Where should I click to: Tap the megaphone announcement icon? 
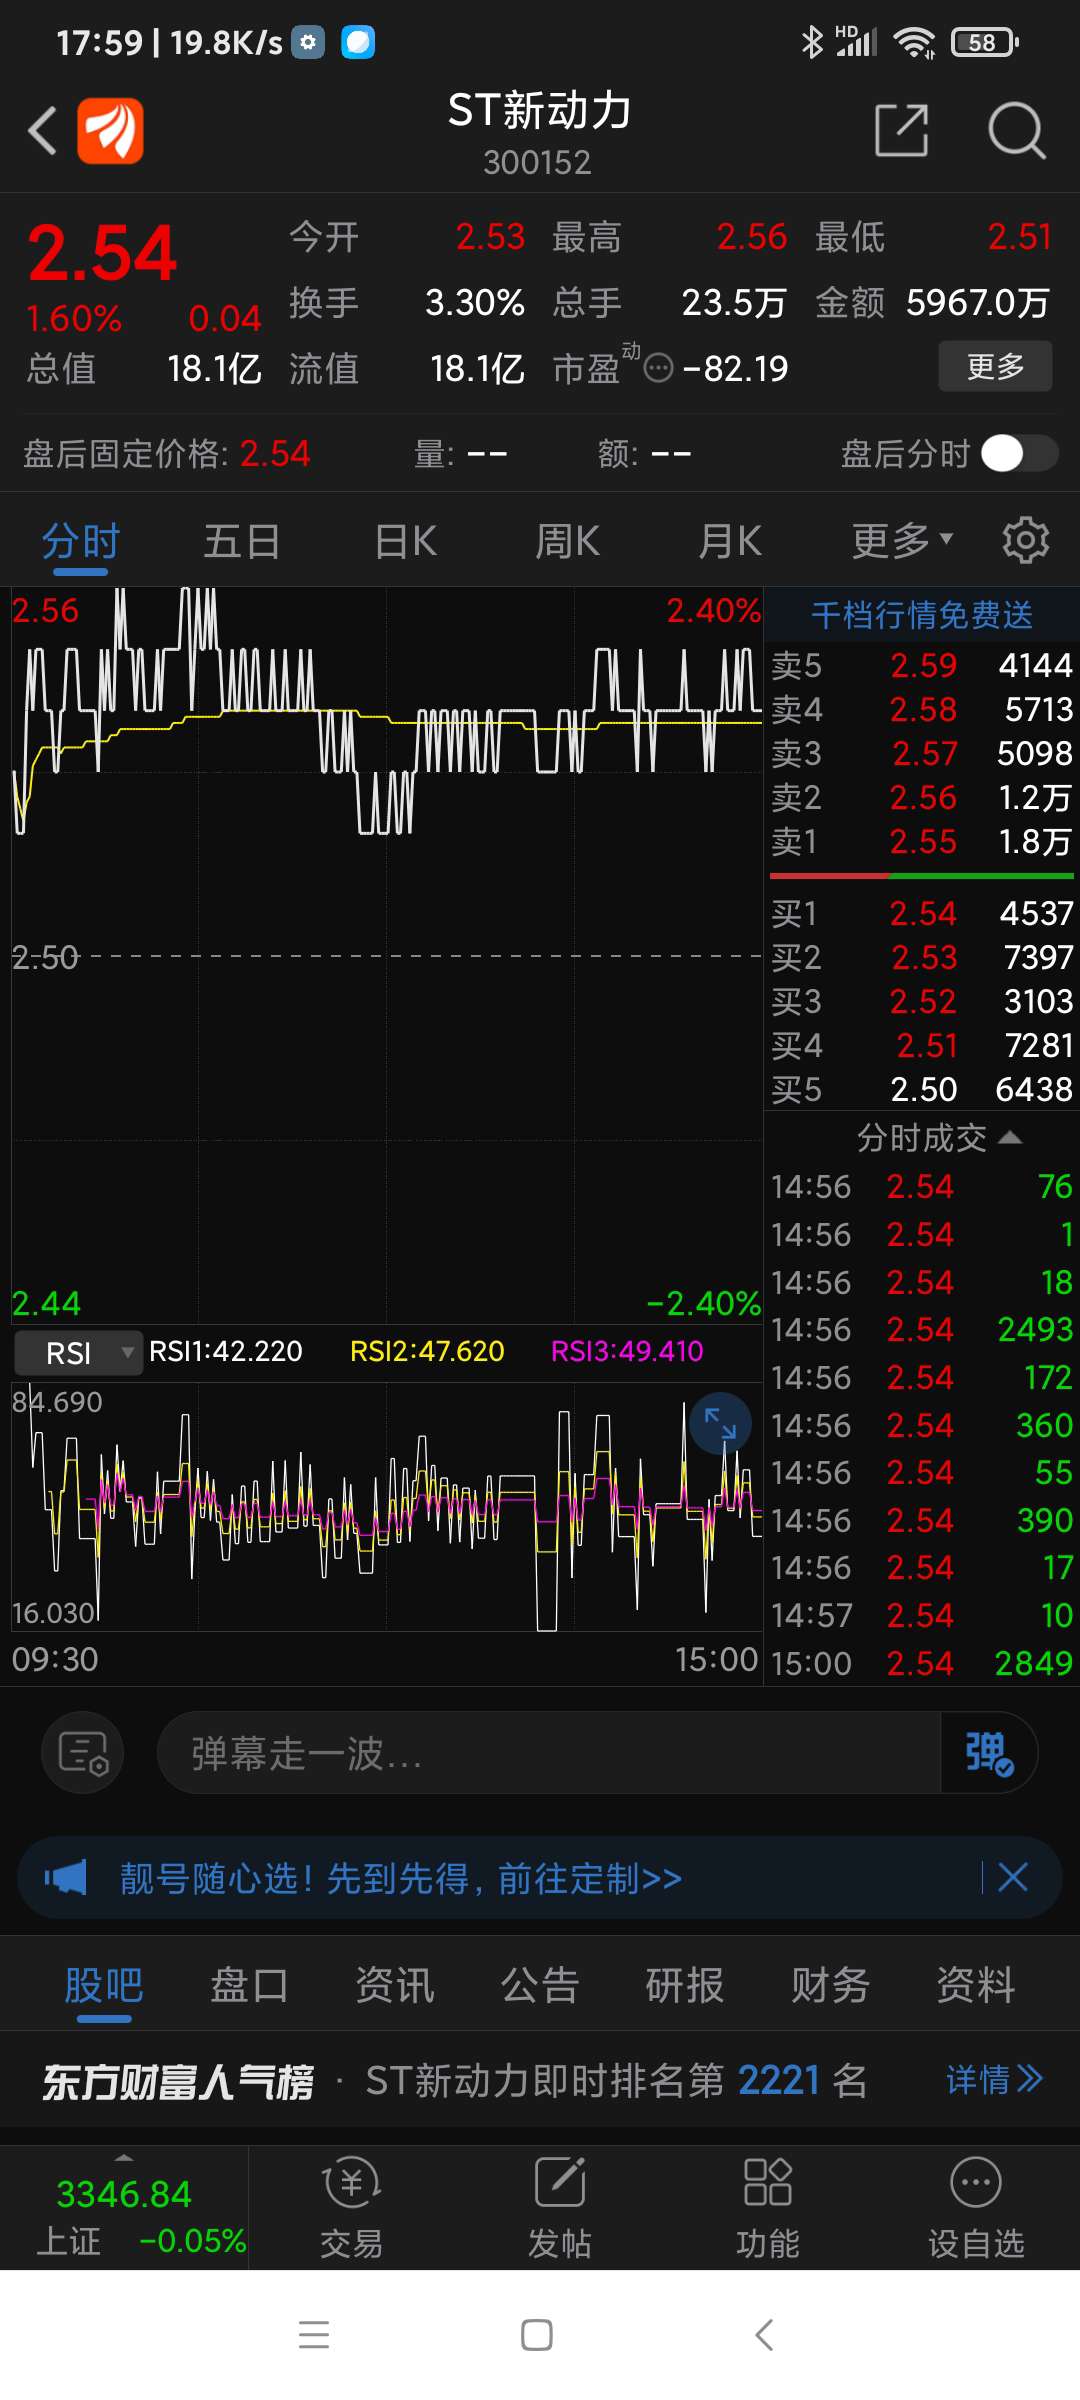tap(66, 1877)
